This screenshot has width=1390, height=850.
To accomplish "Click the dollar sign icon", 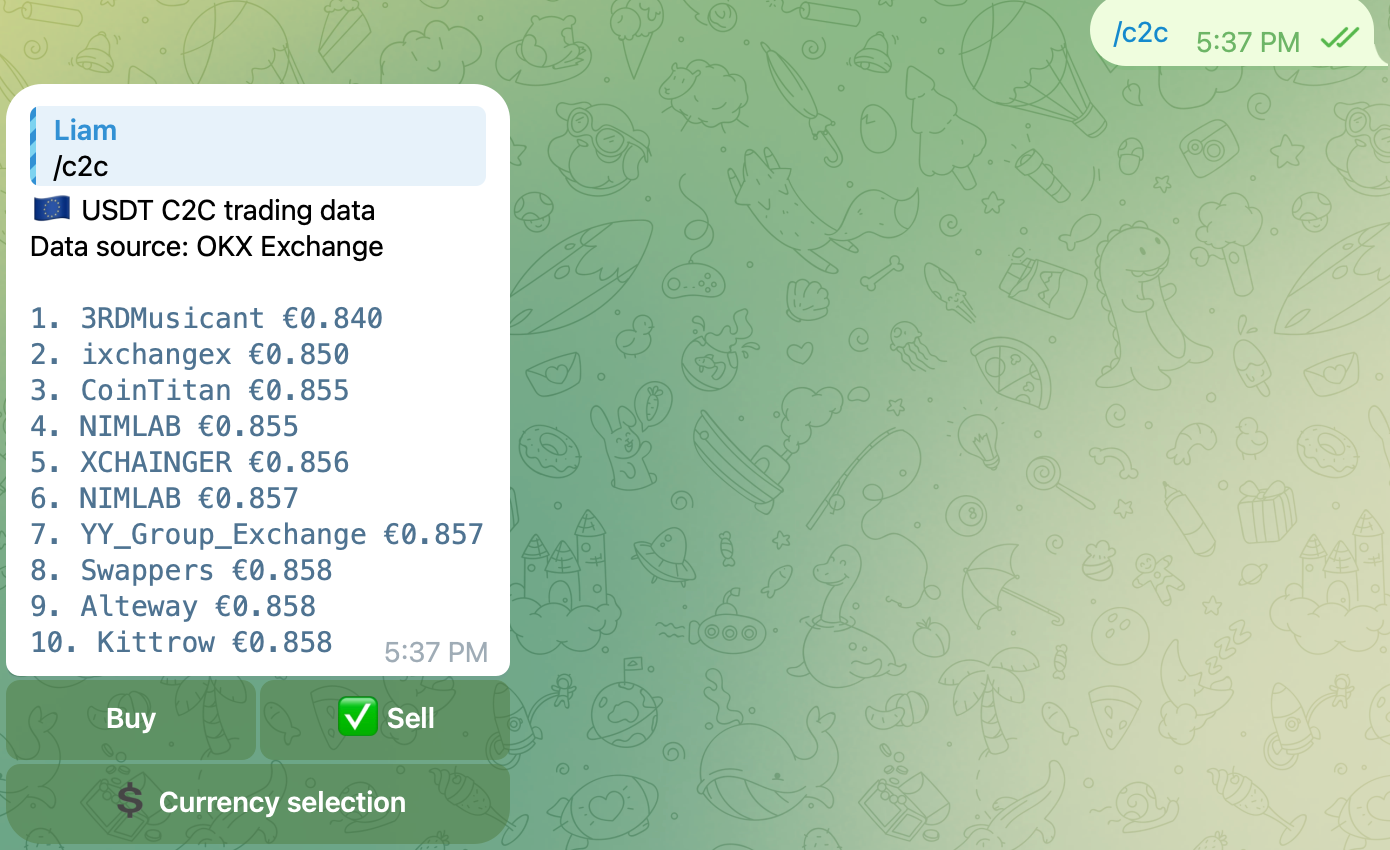I will click(x=130, y=802).
